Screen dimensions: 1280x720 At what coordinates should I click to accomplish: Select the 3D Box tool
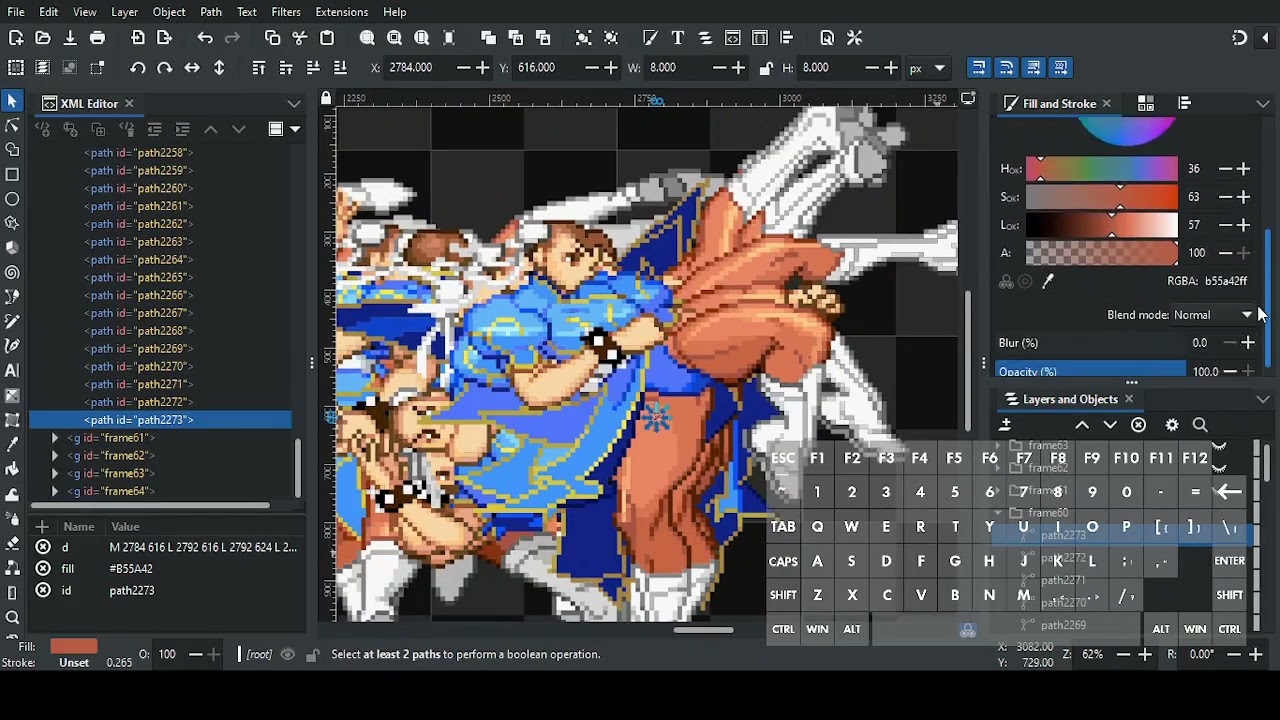pyautogui.click(x=12, y=248)
